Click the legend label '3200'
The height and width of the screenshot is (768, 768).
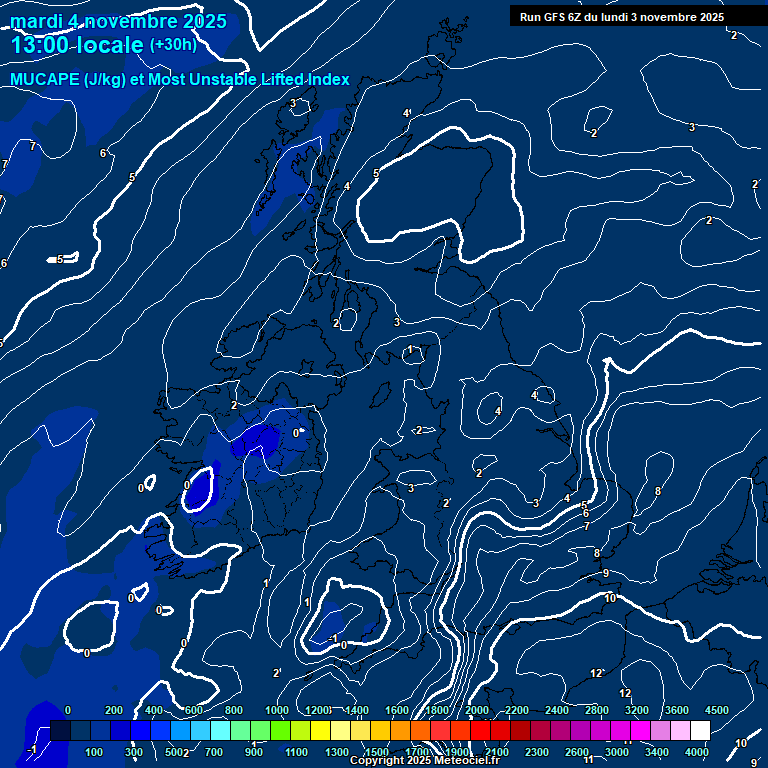637,710
